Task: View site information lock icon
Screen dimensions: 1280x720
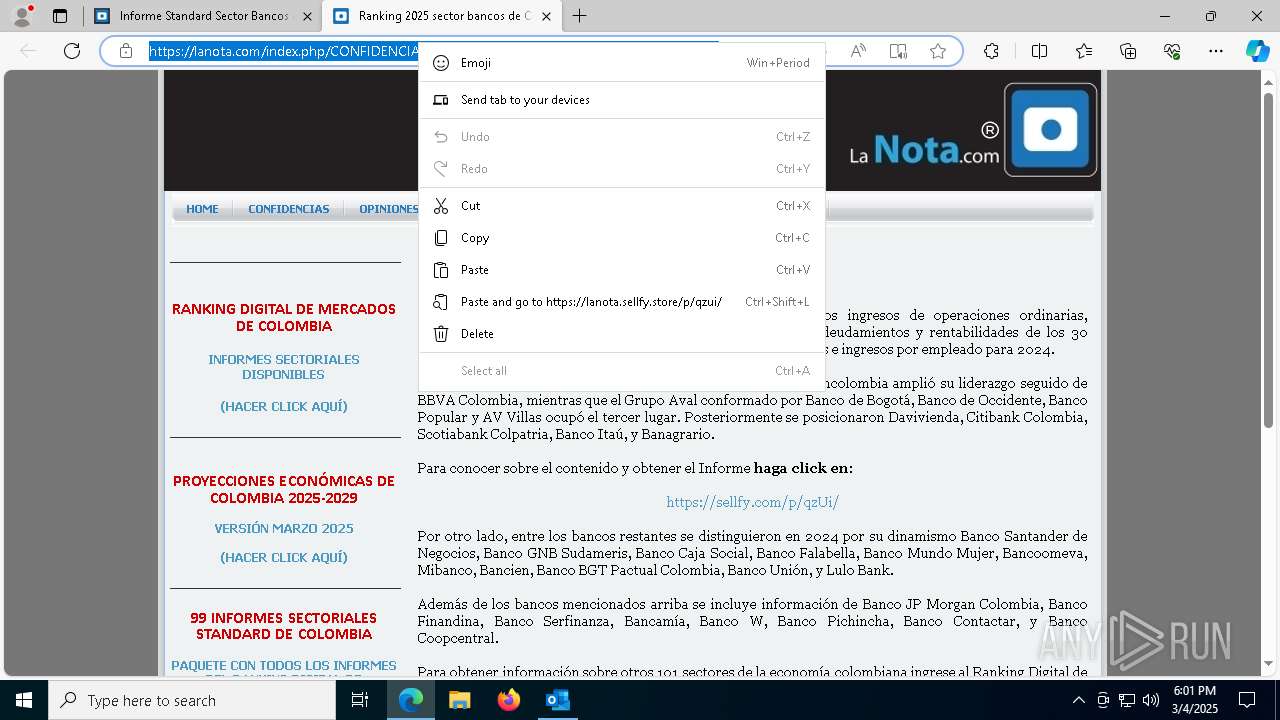Action: (126, 51)
